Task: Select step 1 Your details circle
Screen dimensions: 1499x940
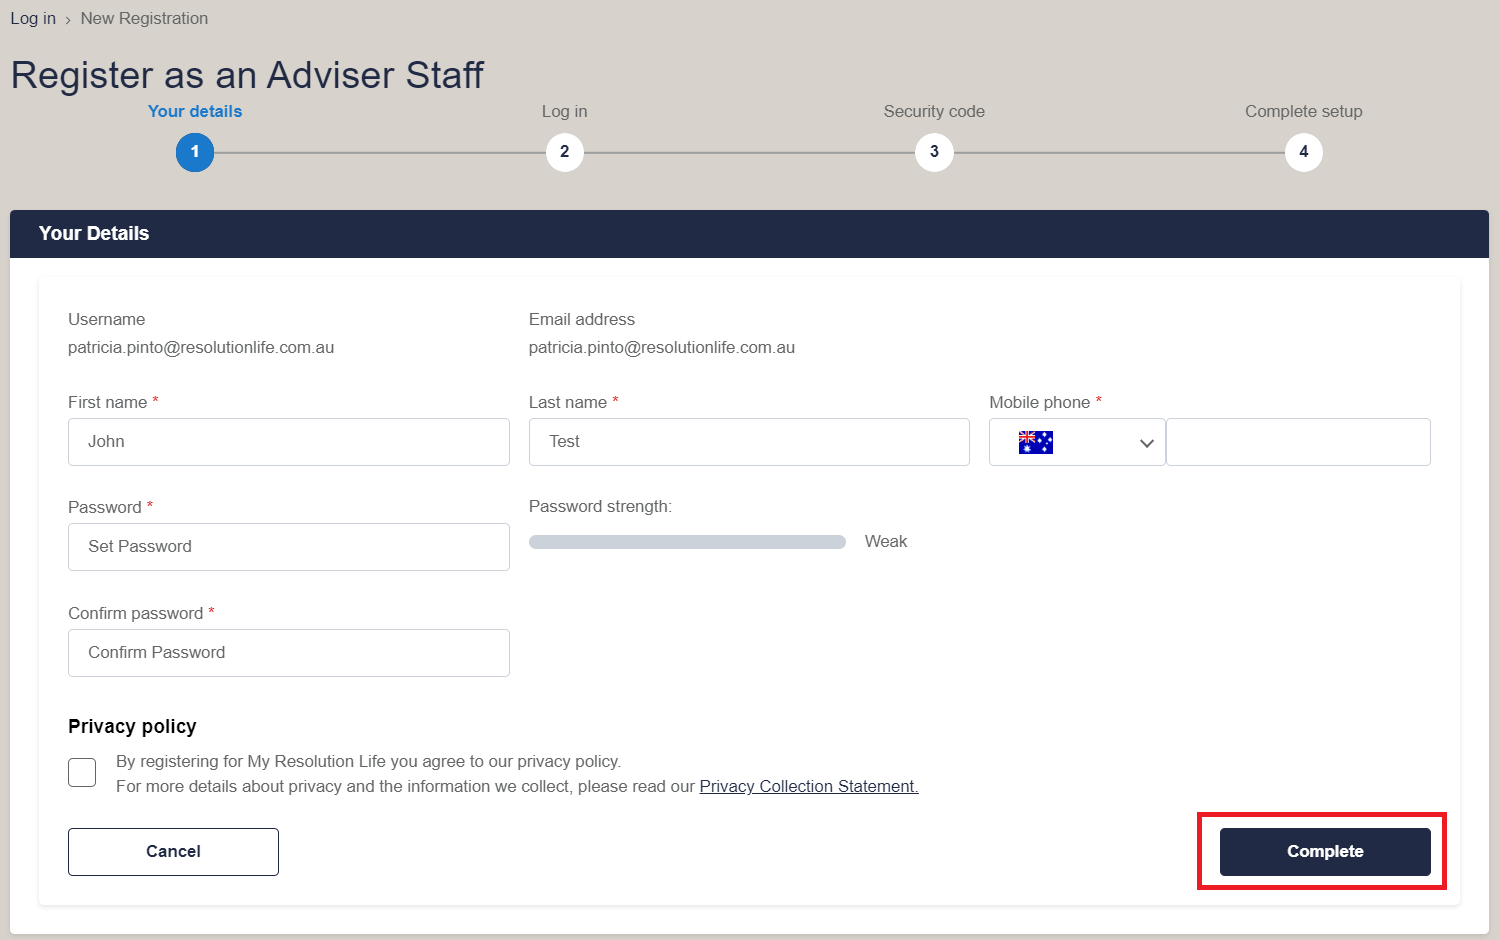Action: 195,152
